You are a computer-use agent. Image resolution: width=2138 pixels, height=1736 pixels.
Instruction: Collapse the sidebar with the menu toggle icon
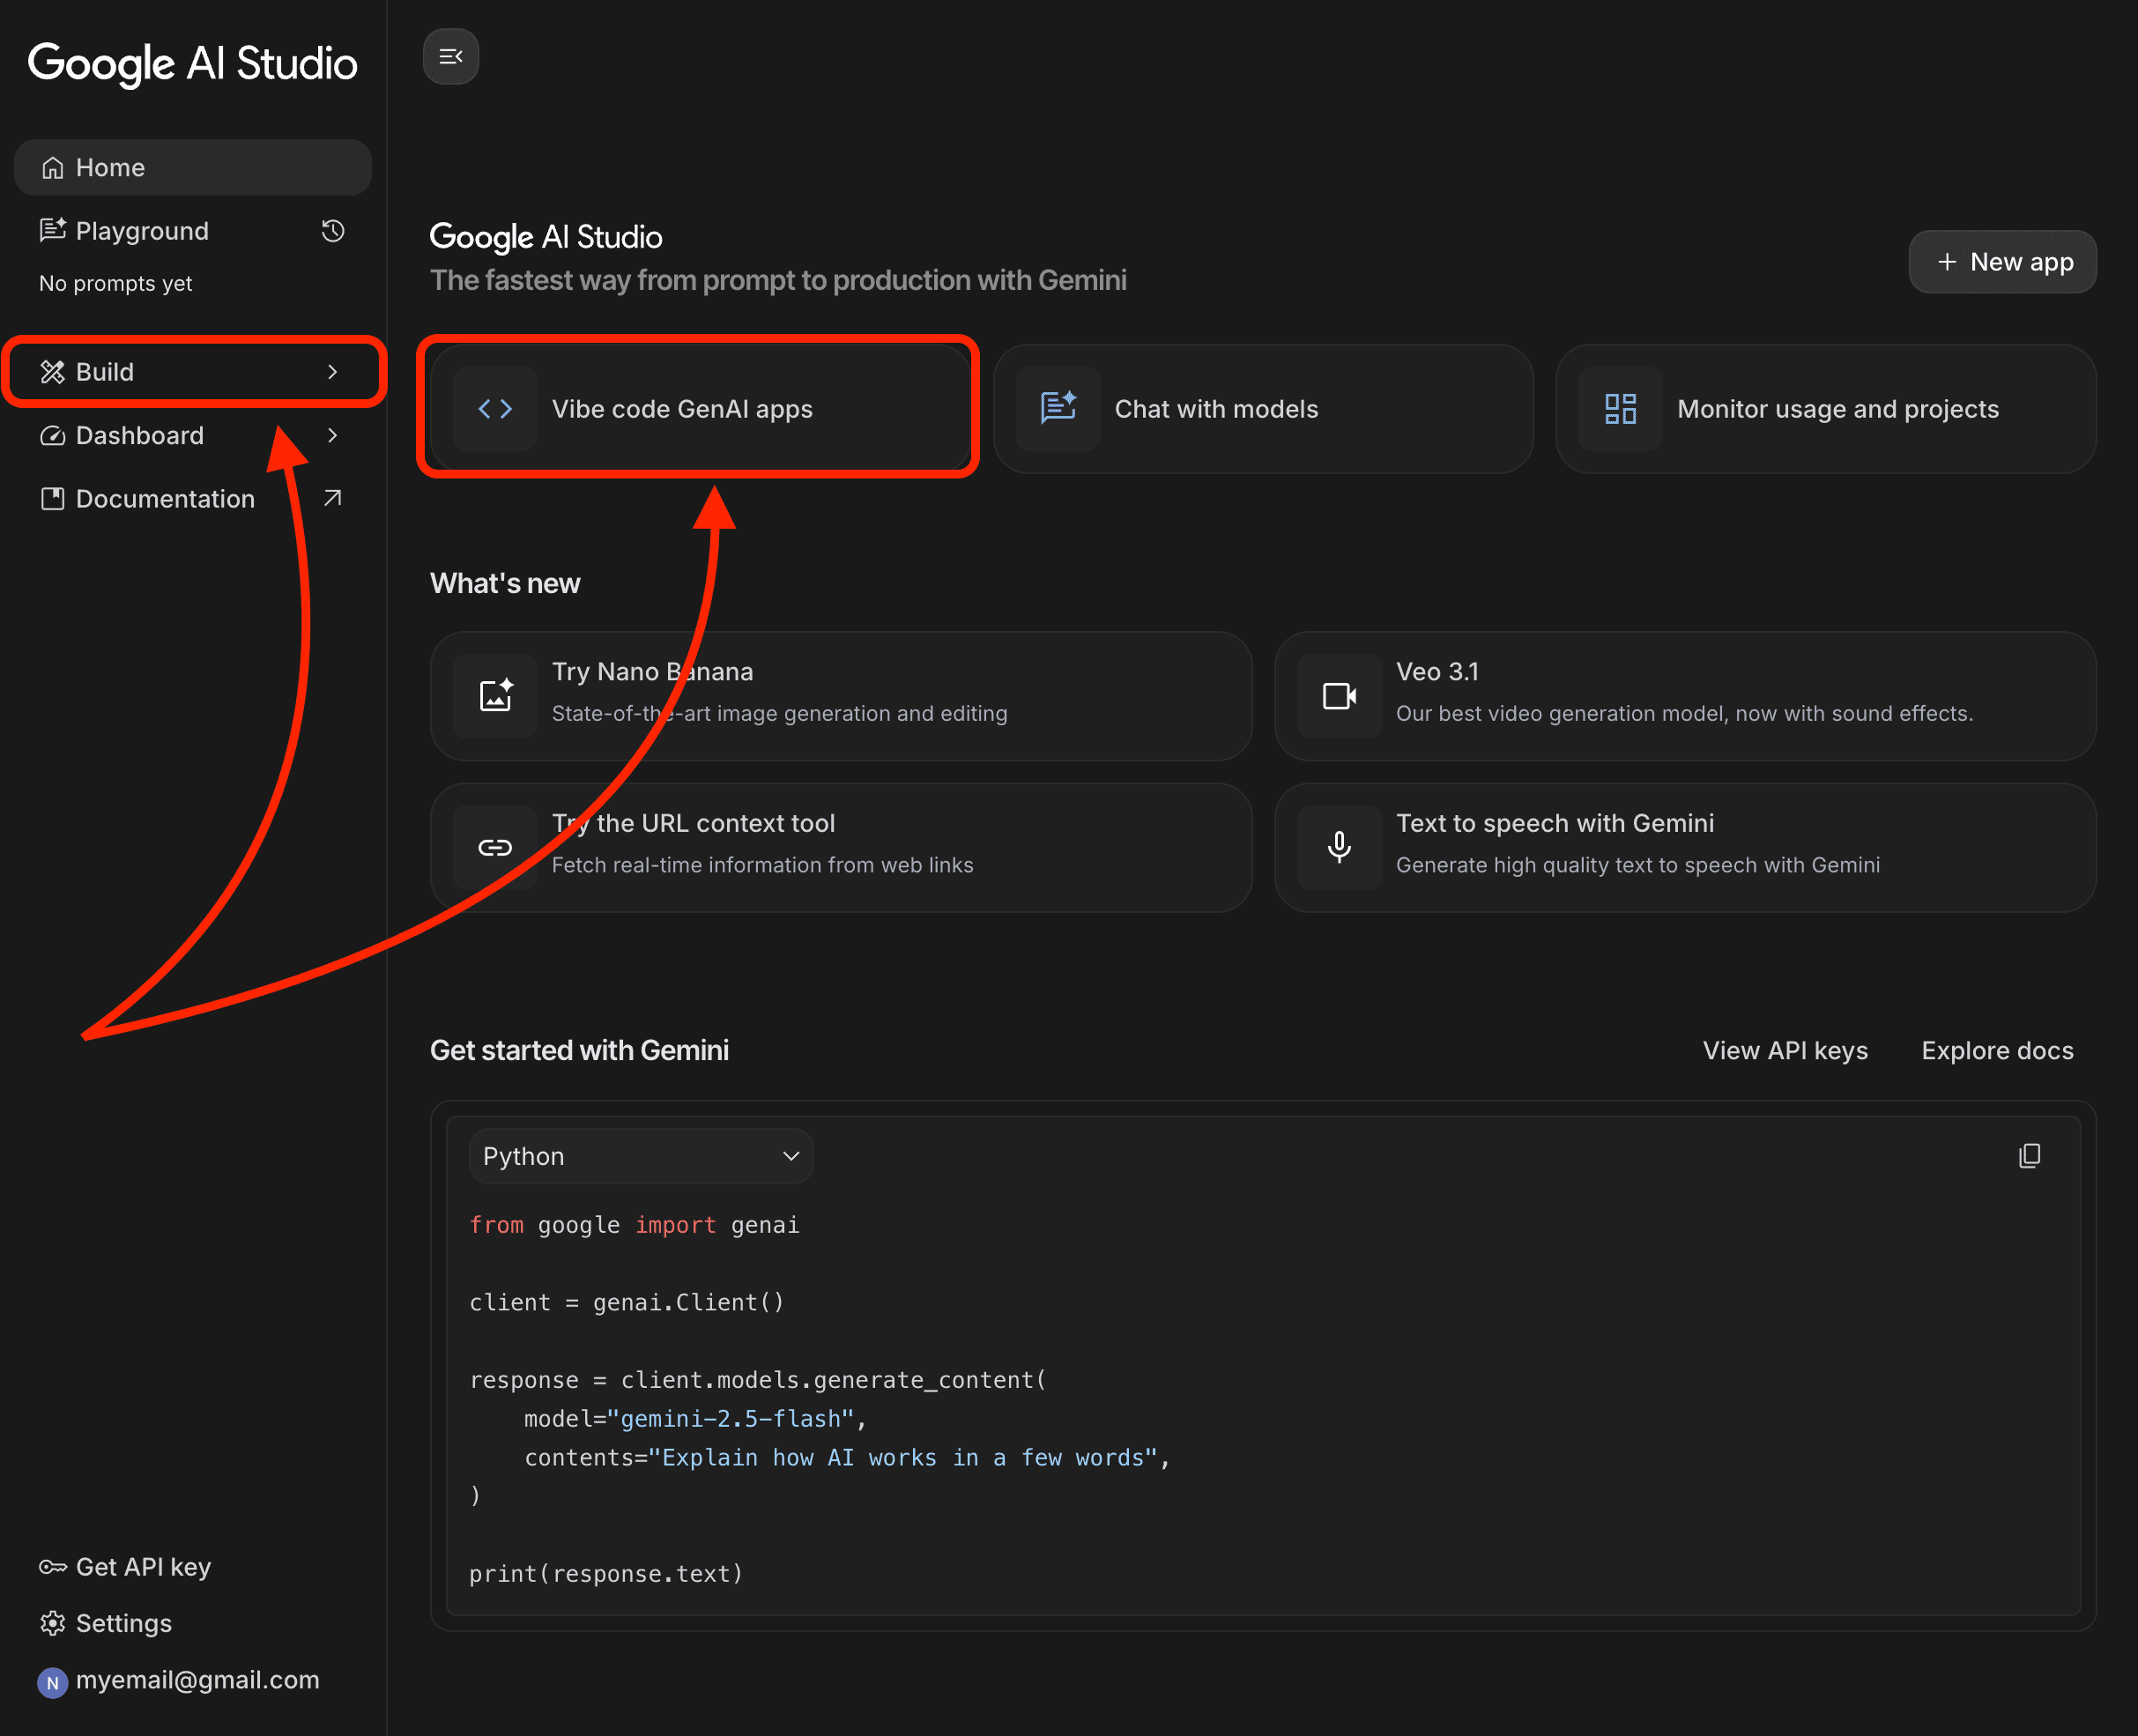[x=450, y=57]
